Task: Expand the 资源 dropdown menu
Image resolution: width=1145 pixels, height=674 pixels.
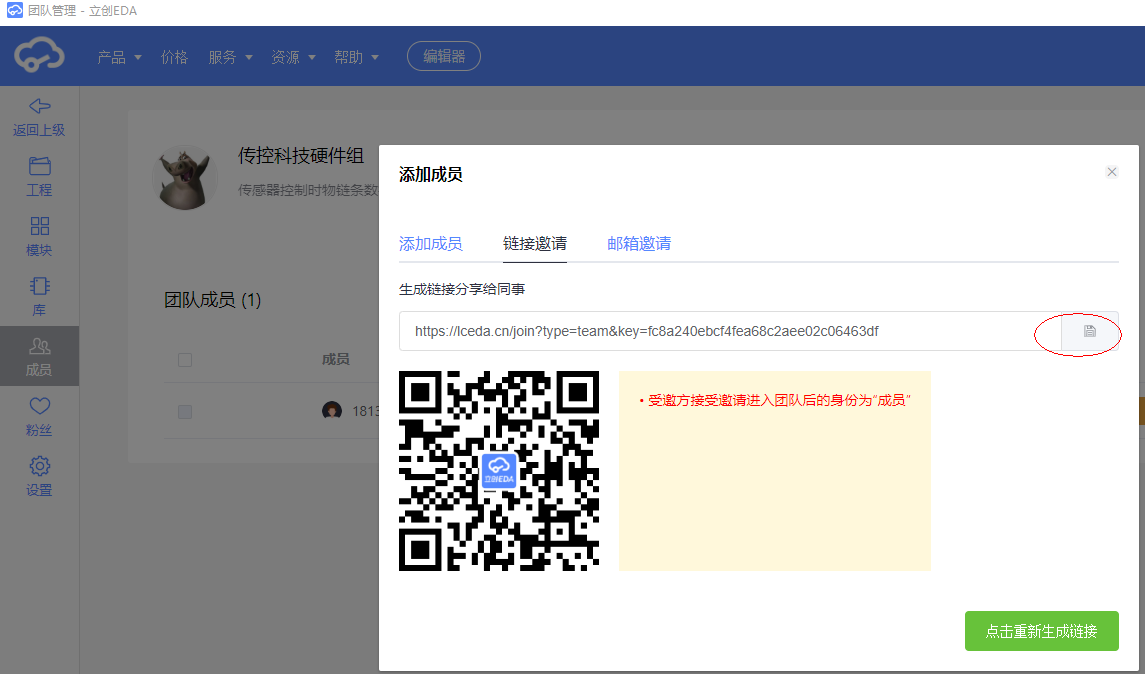Action: (294, 57)
